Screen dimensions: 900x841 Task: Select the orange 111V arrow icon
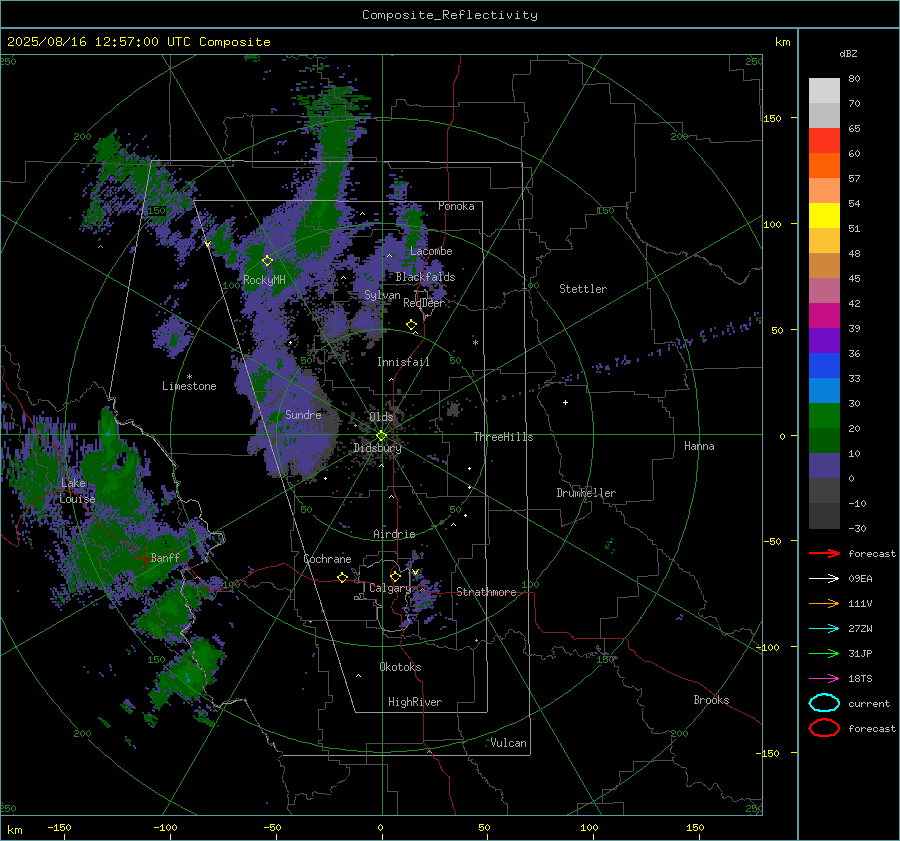tap(824, 603)
